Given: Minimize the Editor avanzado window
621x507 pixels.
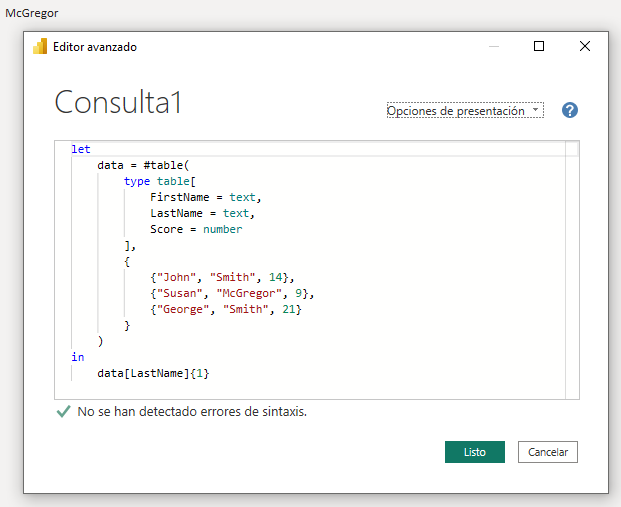Looking at the screenshot, I should pos(495,46).
